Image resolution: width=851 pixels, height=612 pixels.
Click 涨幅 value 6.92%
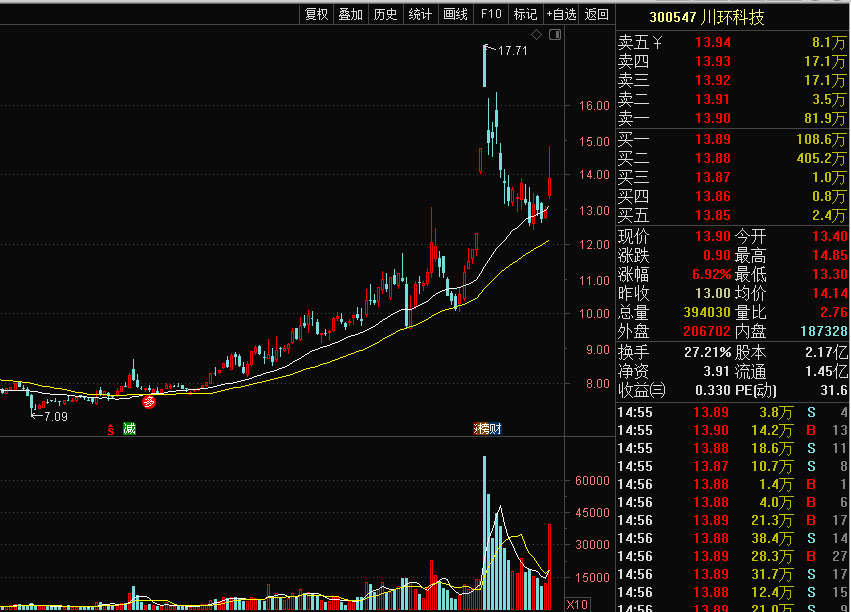click(712, 274)
